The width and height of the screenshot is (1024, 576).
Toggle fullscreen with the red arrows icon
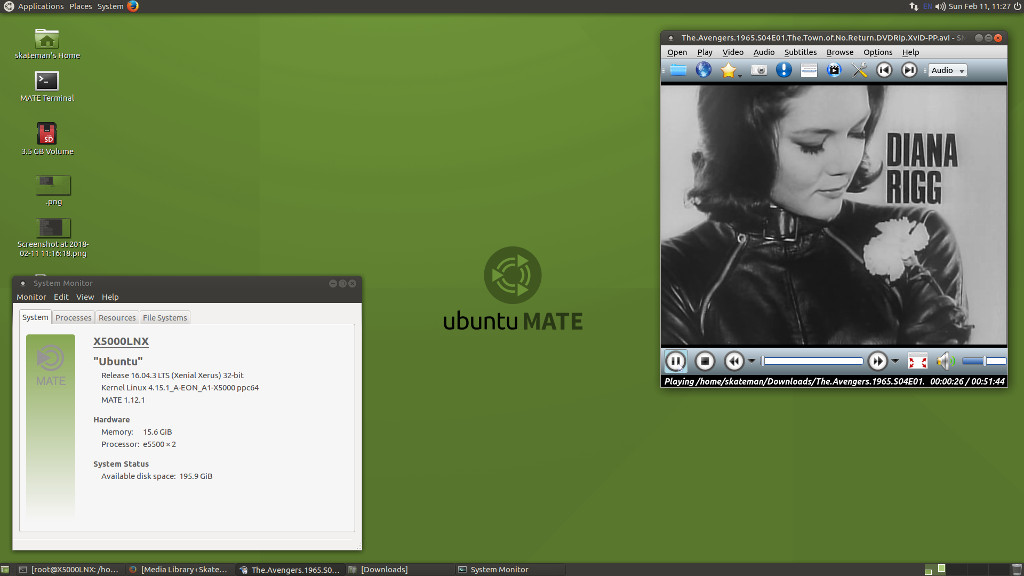[x=918, y=361]
